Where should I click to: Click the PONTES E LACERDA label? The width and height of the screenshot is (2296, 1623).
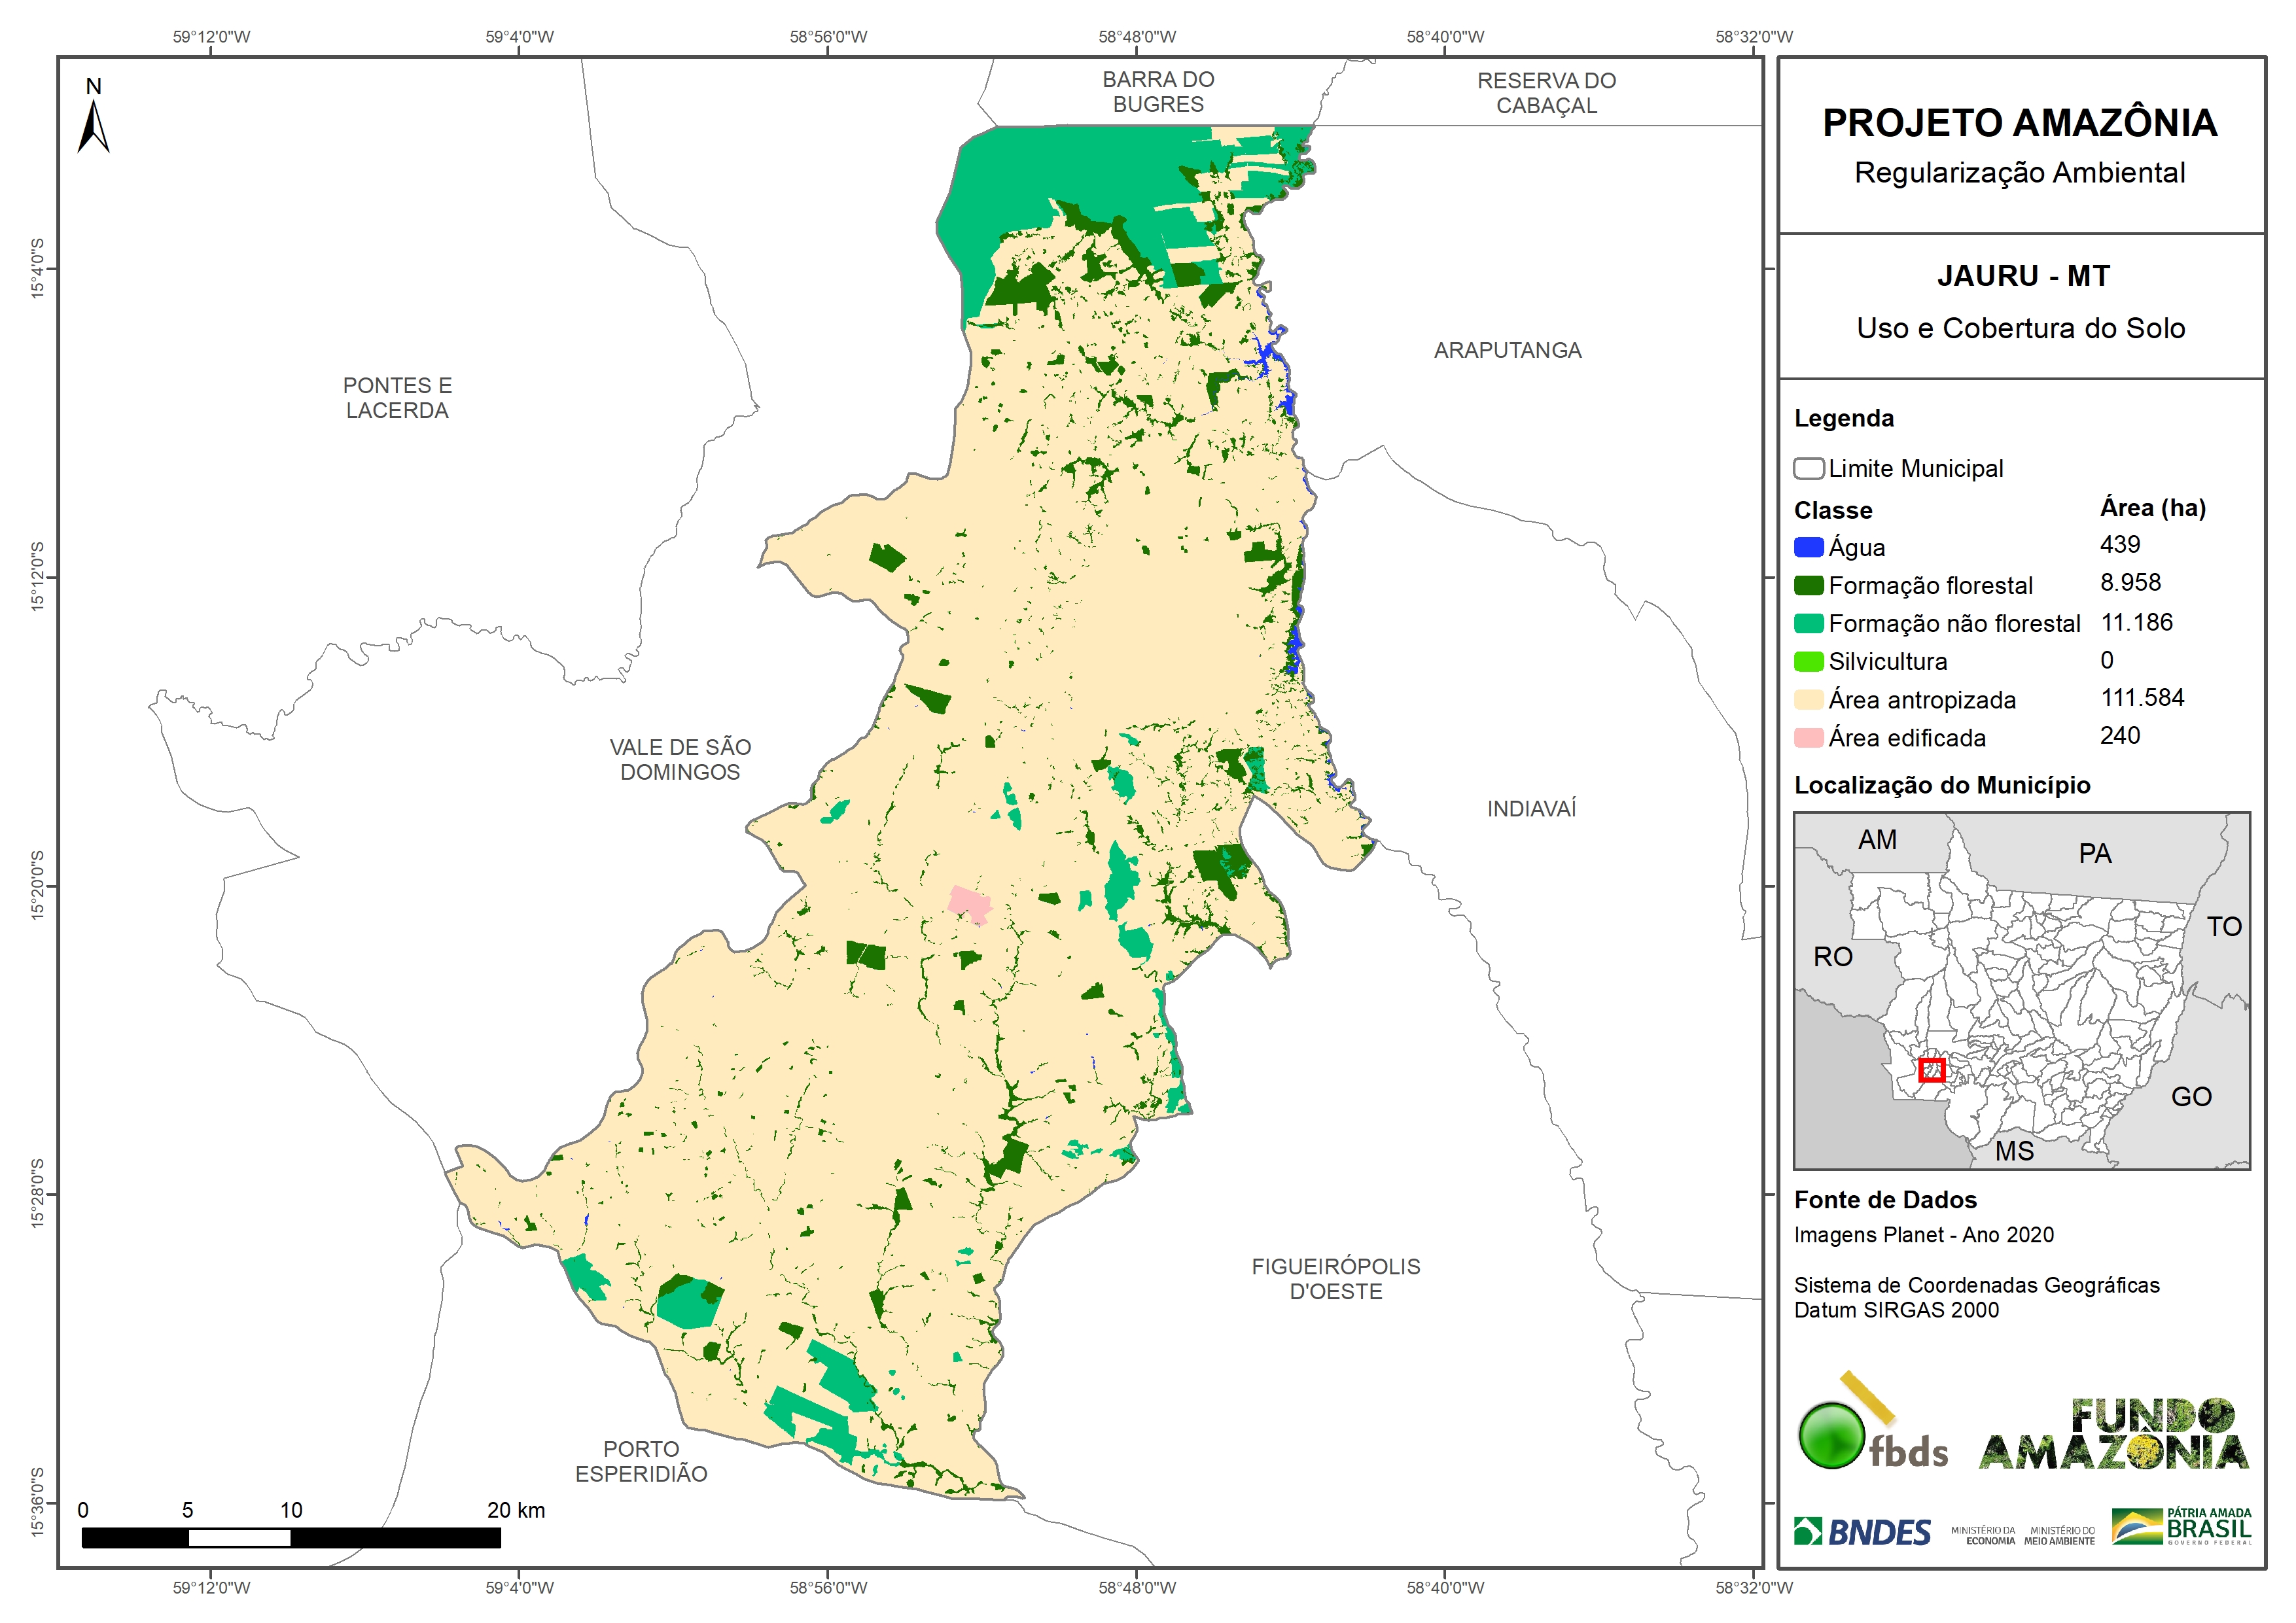point(397,398)
